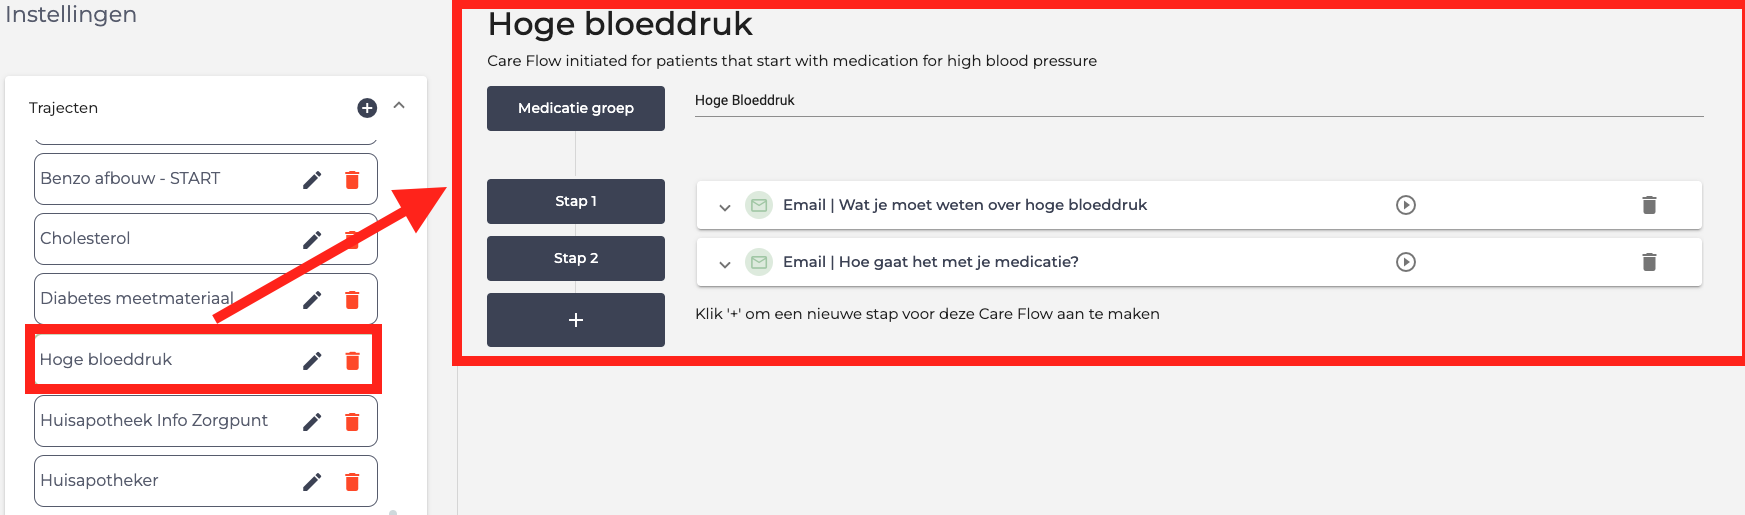Screen dimensions: 1745x515
Task: Collapse the Trajecten panel
Action: [x=399, y=106]
